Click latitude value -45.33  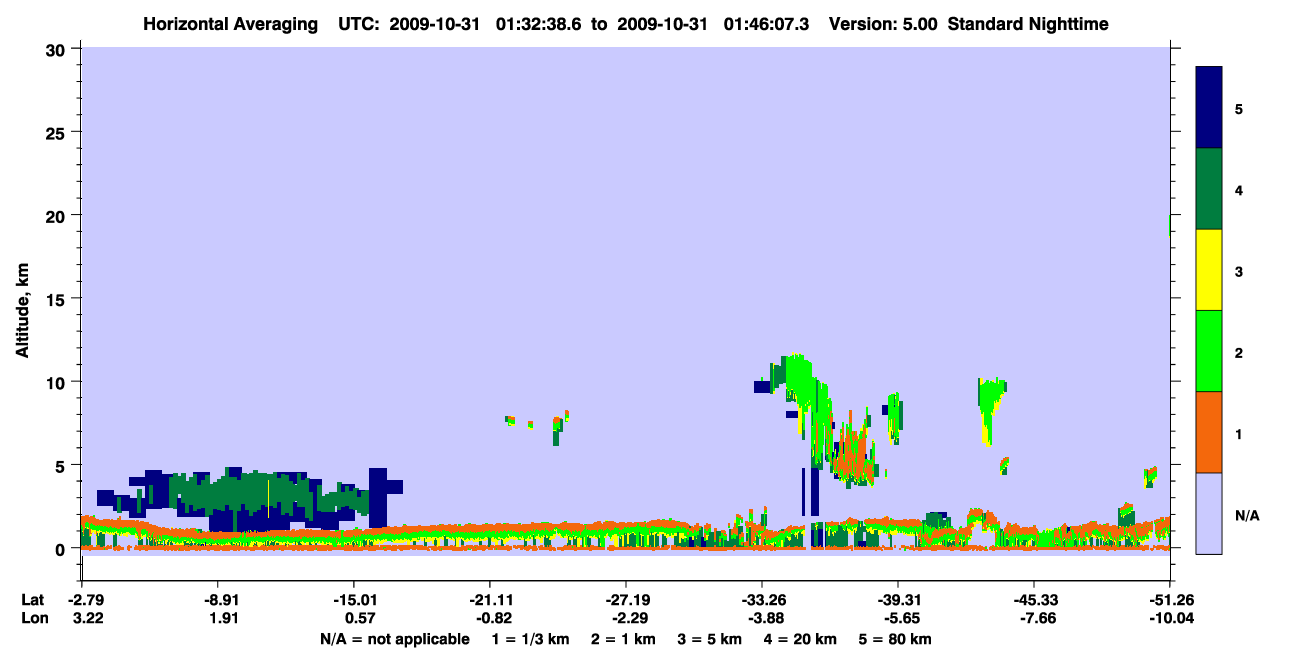(1034, 600)
